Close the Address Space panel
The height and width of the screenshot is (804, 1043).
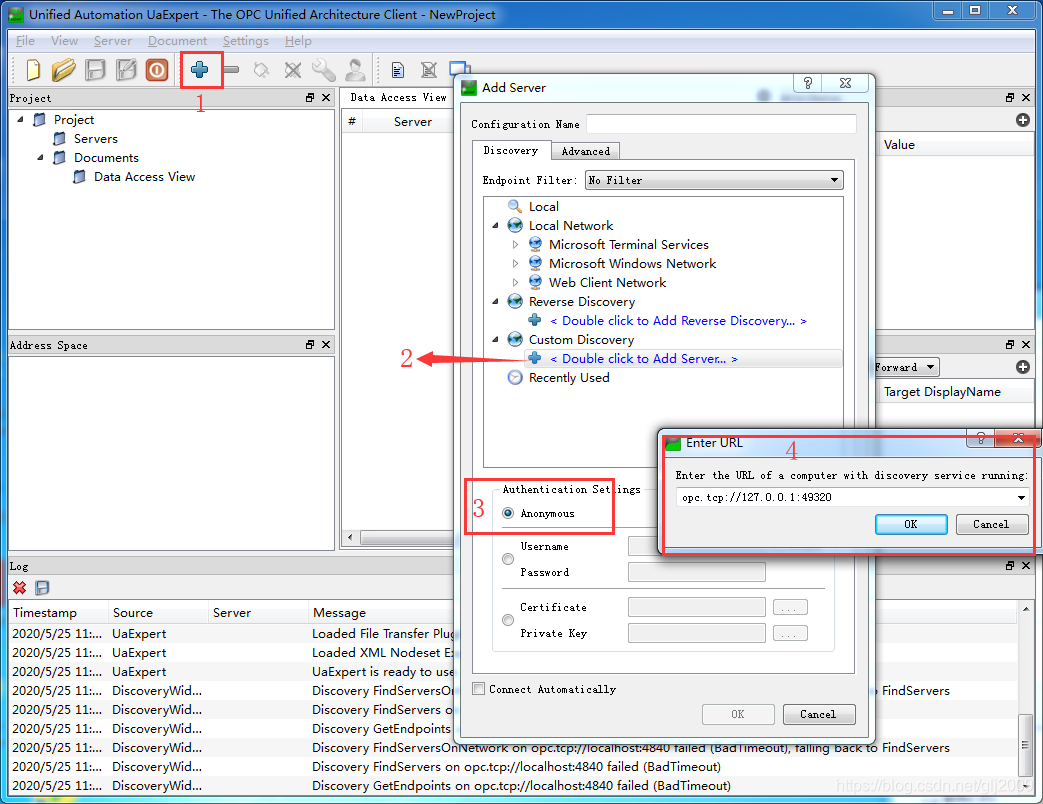point(326,344)
